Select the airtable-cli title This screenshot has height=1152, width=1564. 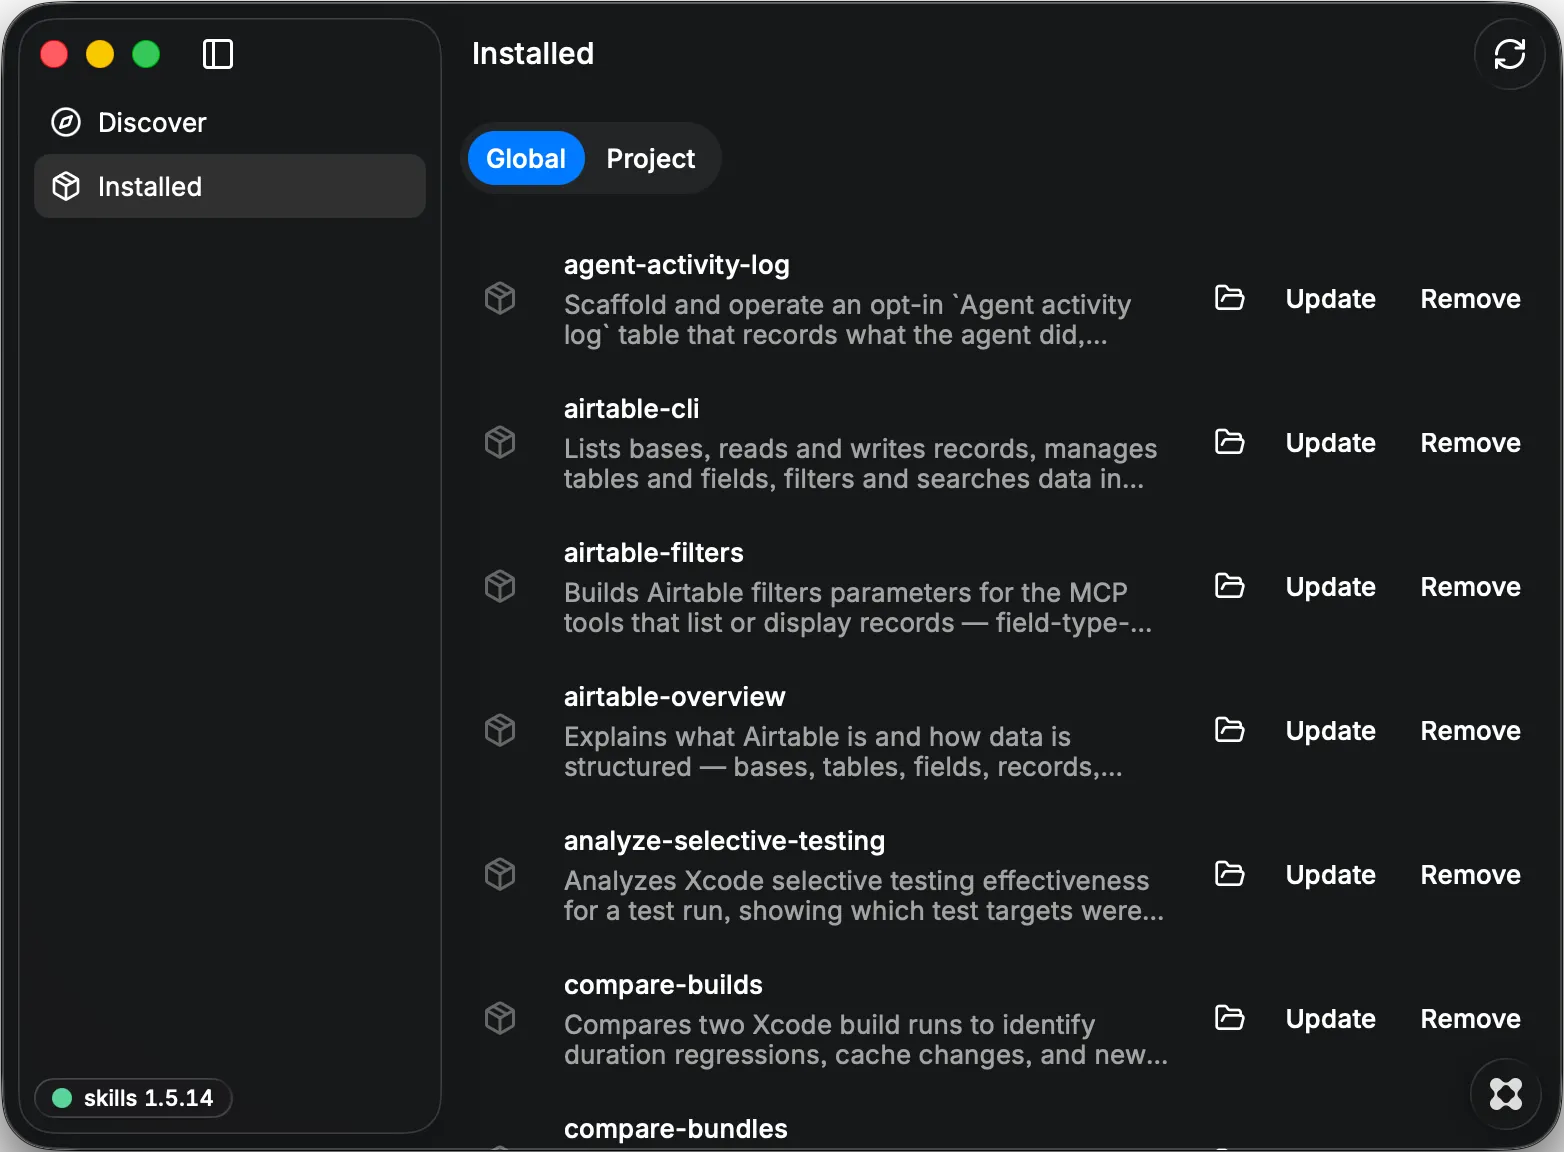point(631,409)
